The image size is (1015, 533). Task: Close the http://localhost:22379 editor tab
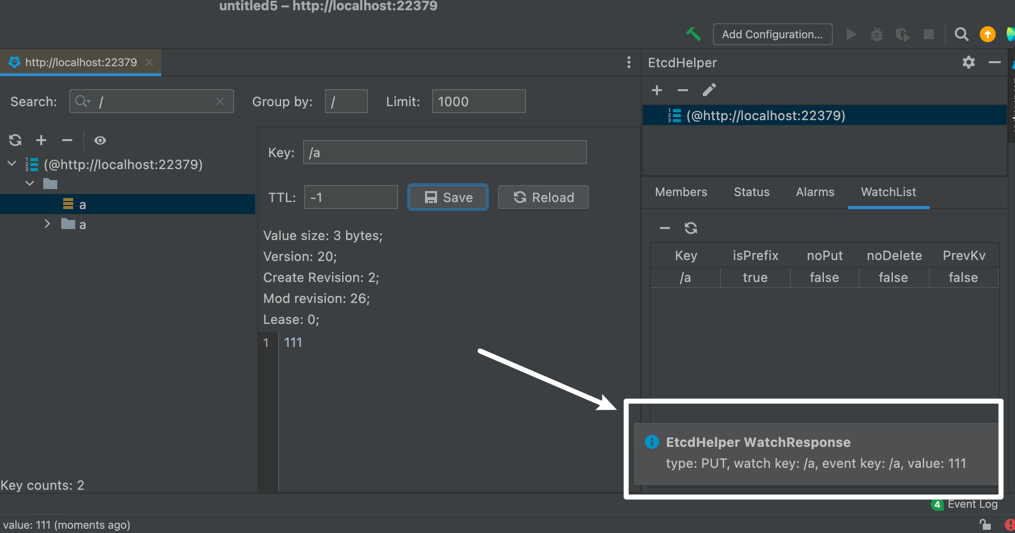point(150,62)
